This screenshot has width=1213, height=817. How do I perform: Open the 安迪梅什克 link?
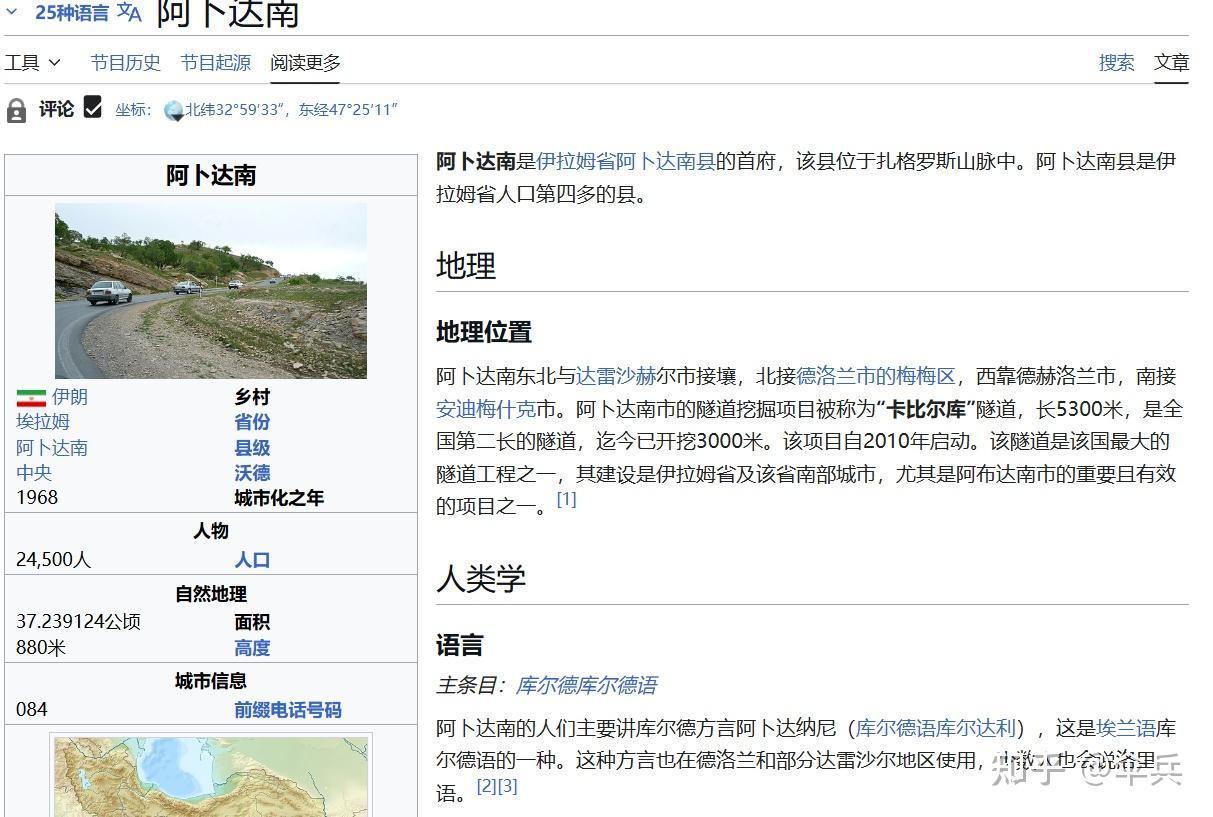pos(486,409)
